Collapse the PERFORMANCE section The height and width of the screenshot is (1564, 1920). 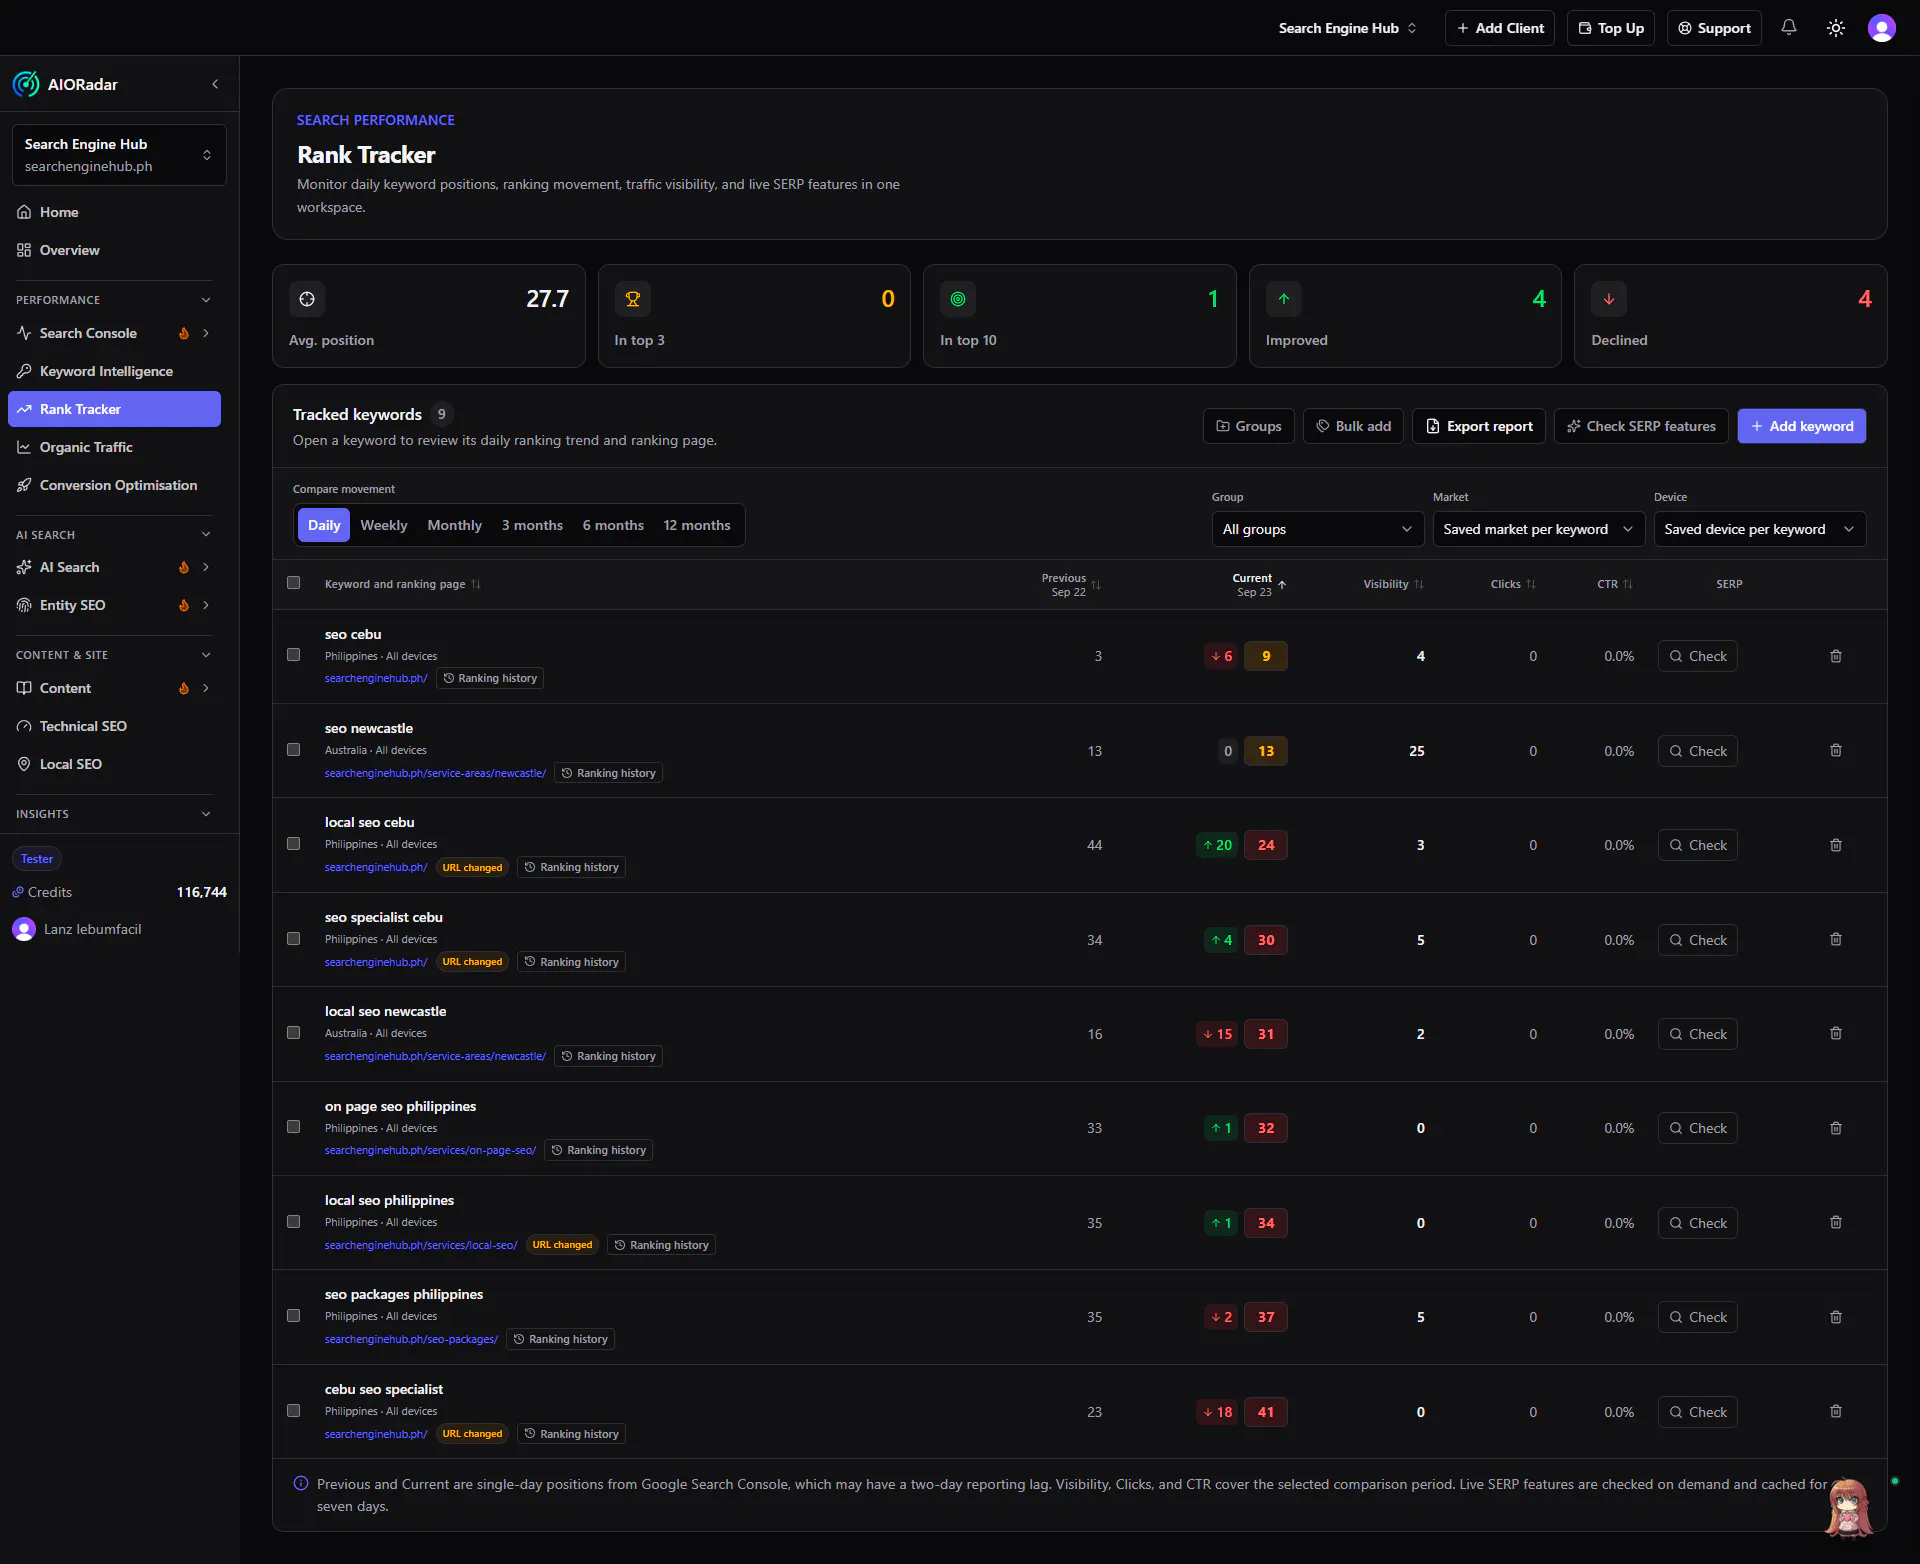click(206, 300)
